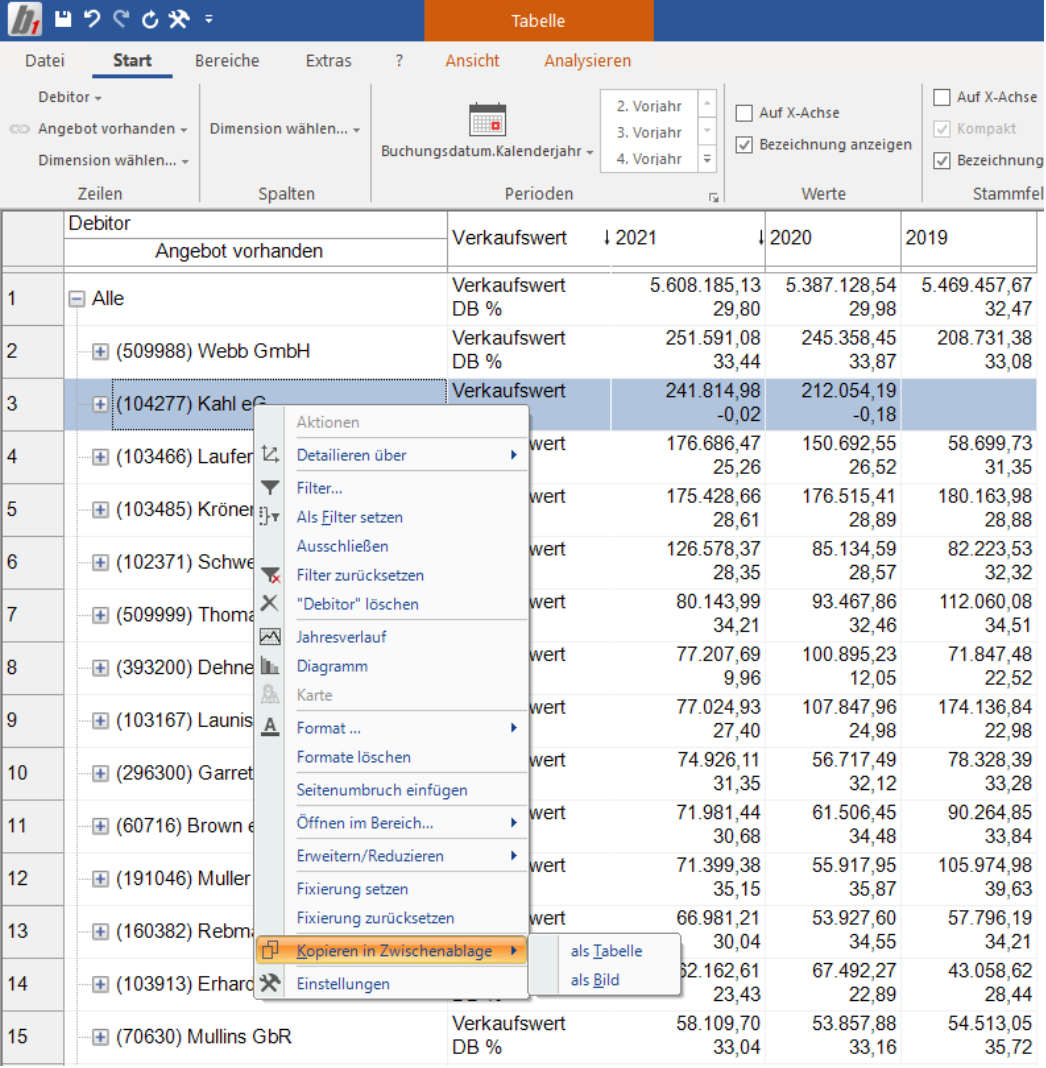The image size is (1046, 1068).
Task: Open Buchungsdatum.Kalenderjahr dropdown
Action: [487, 151]
